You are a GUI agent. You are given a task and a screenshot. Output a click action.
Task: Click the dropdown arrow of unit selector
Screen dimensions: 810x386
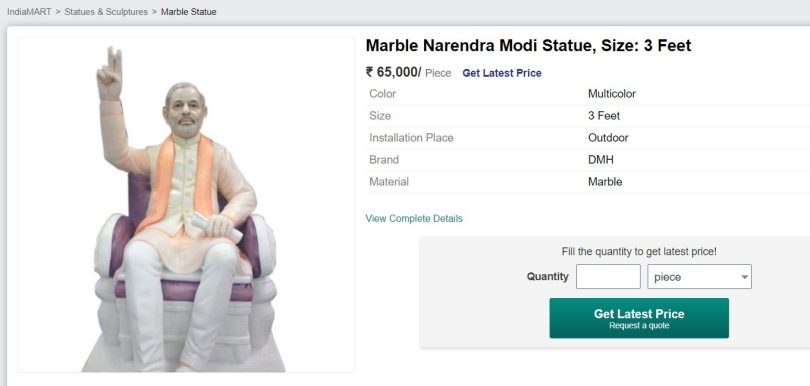click(744, 277)
